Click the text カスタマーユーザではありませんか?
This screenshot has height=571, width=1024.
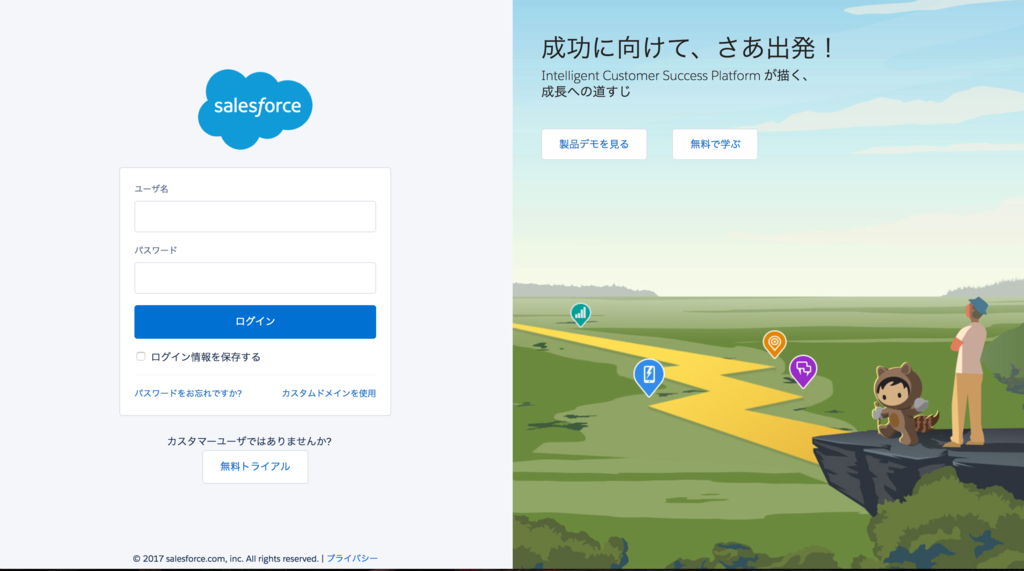249,441
